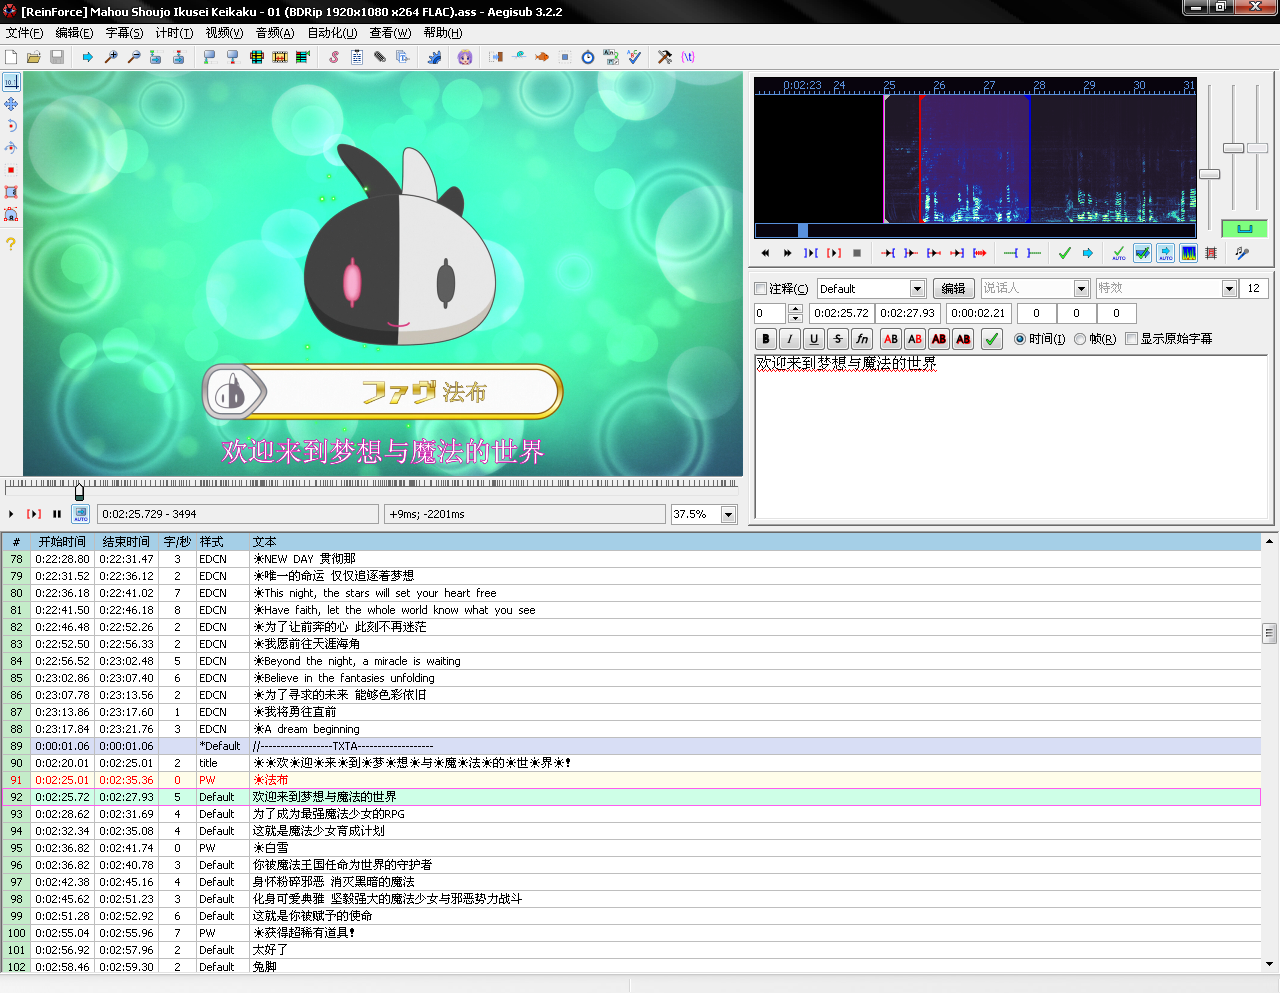The image size is (1280, 993).
Task: Toggle the 注释 comment checkbox
Action: pos(761,289)
